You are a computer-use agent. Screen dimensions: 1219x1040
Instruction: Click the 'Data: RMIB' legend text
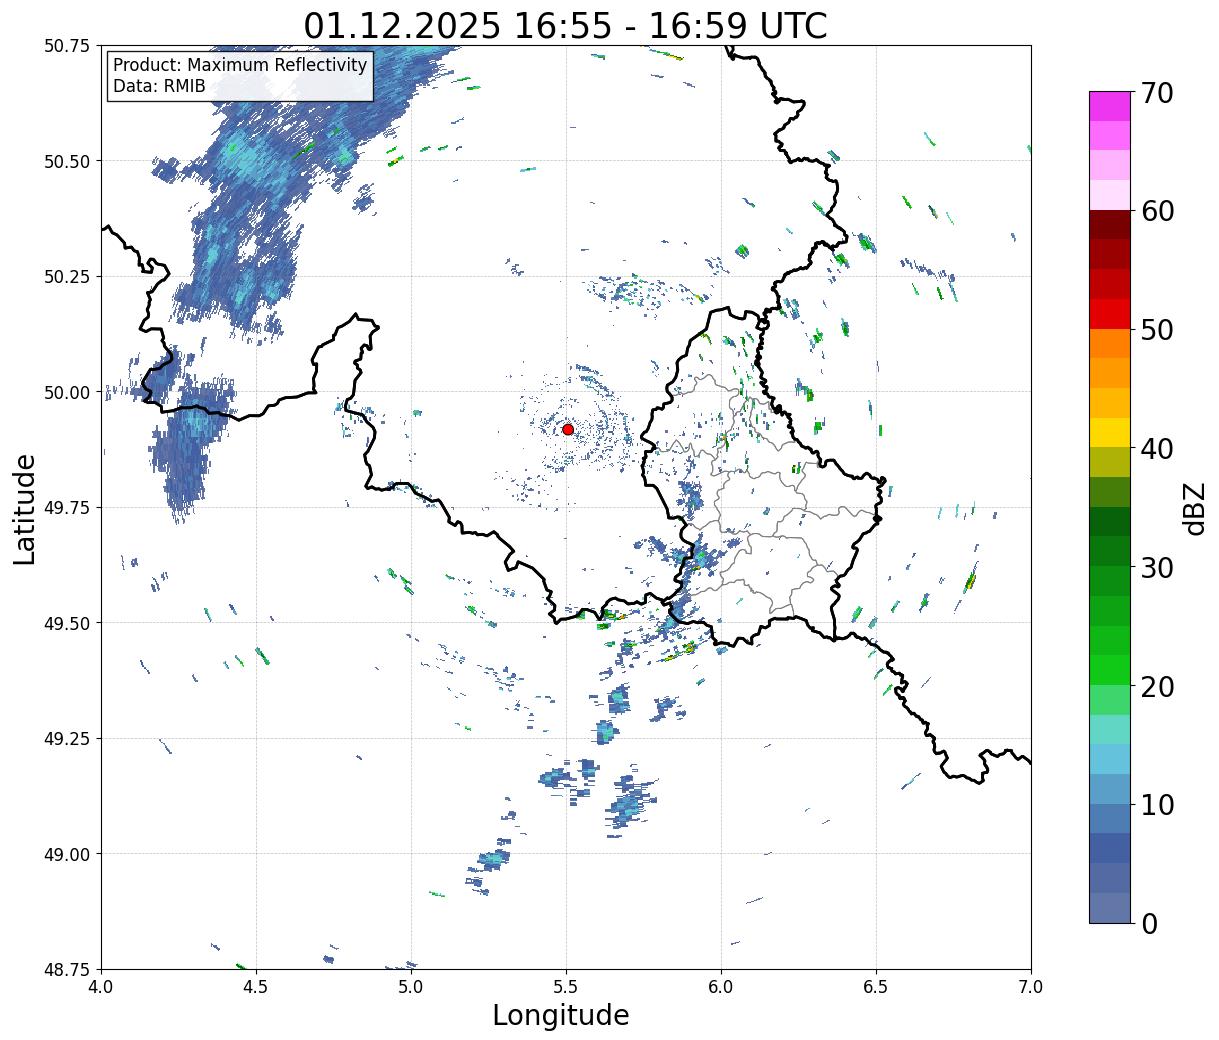(159, 86)
